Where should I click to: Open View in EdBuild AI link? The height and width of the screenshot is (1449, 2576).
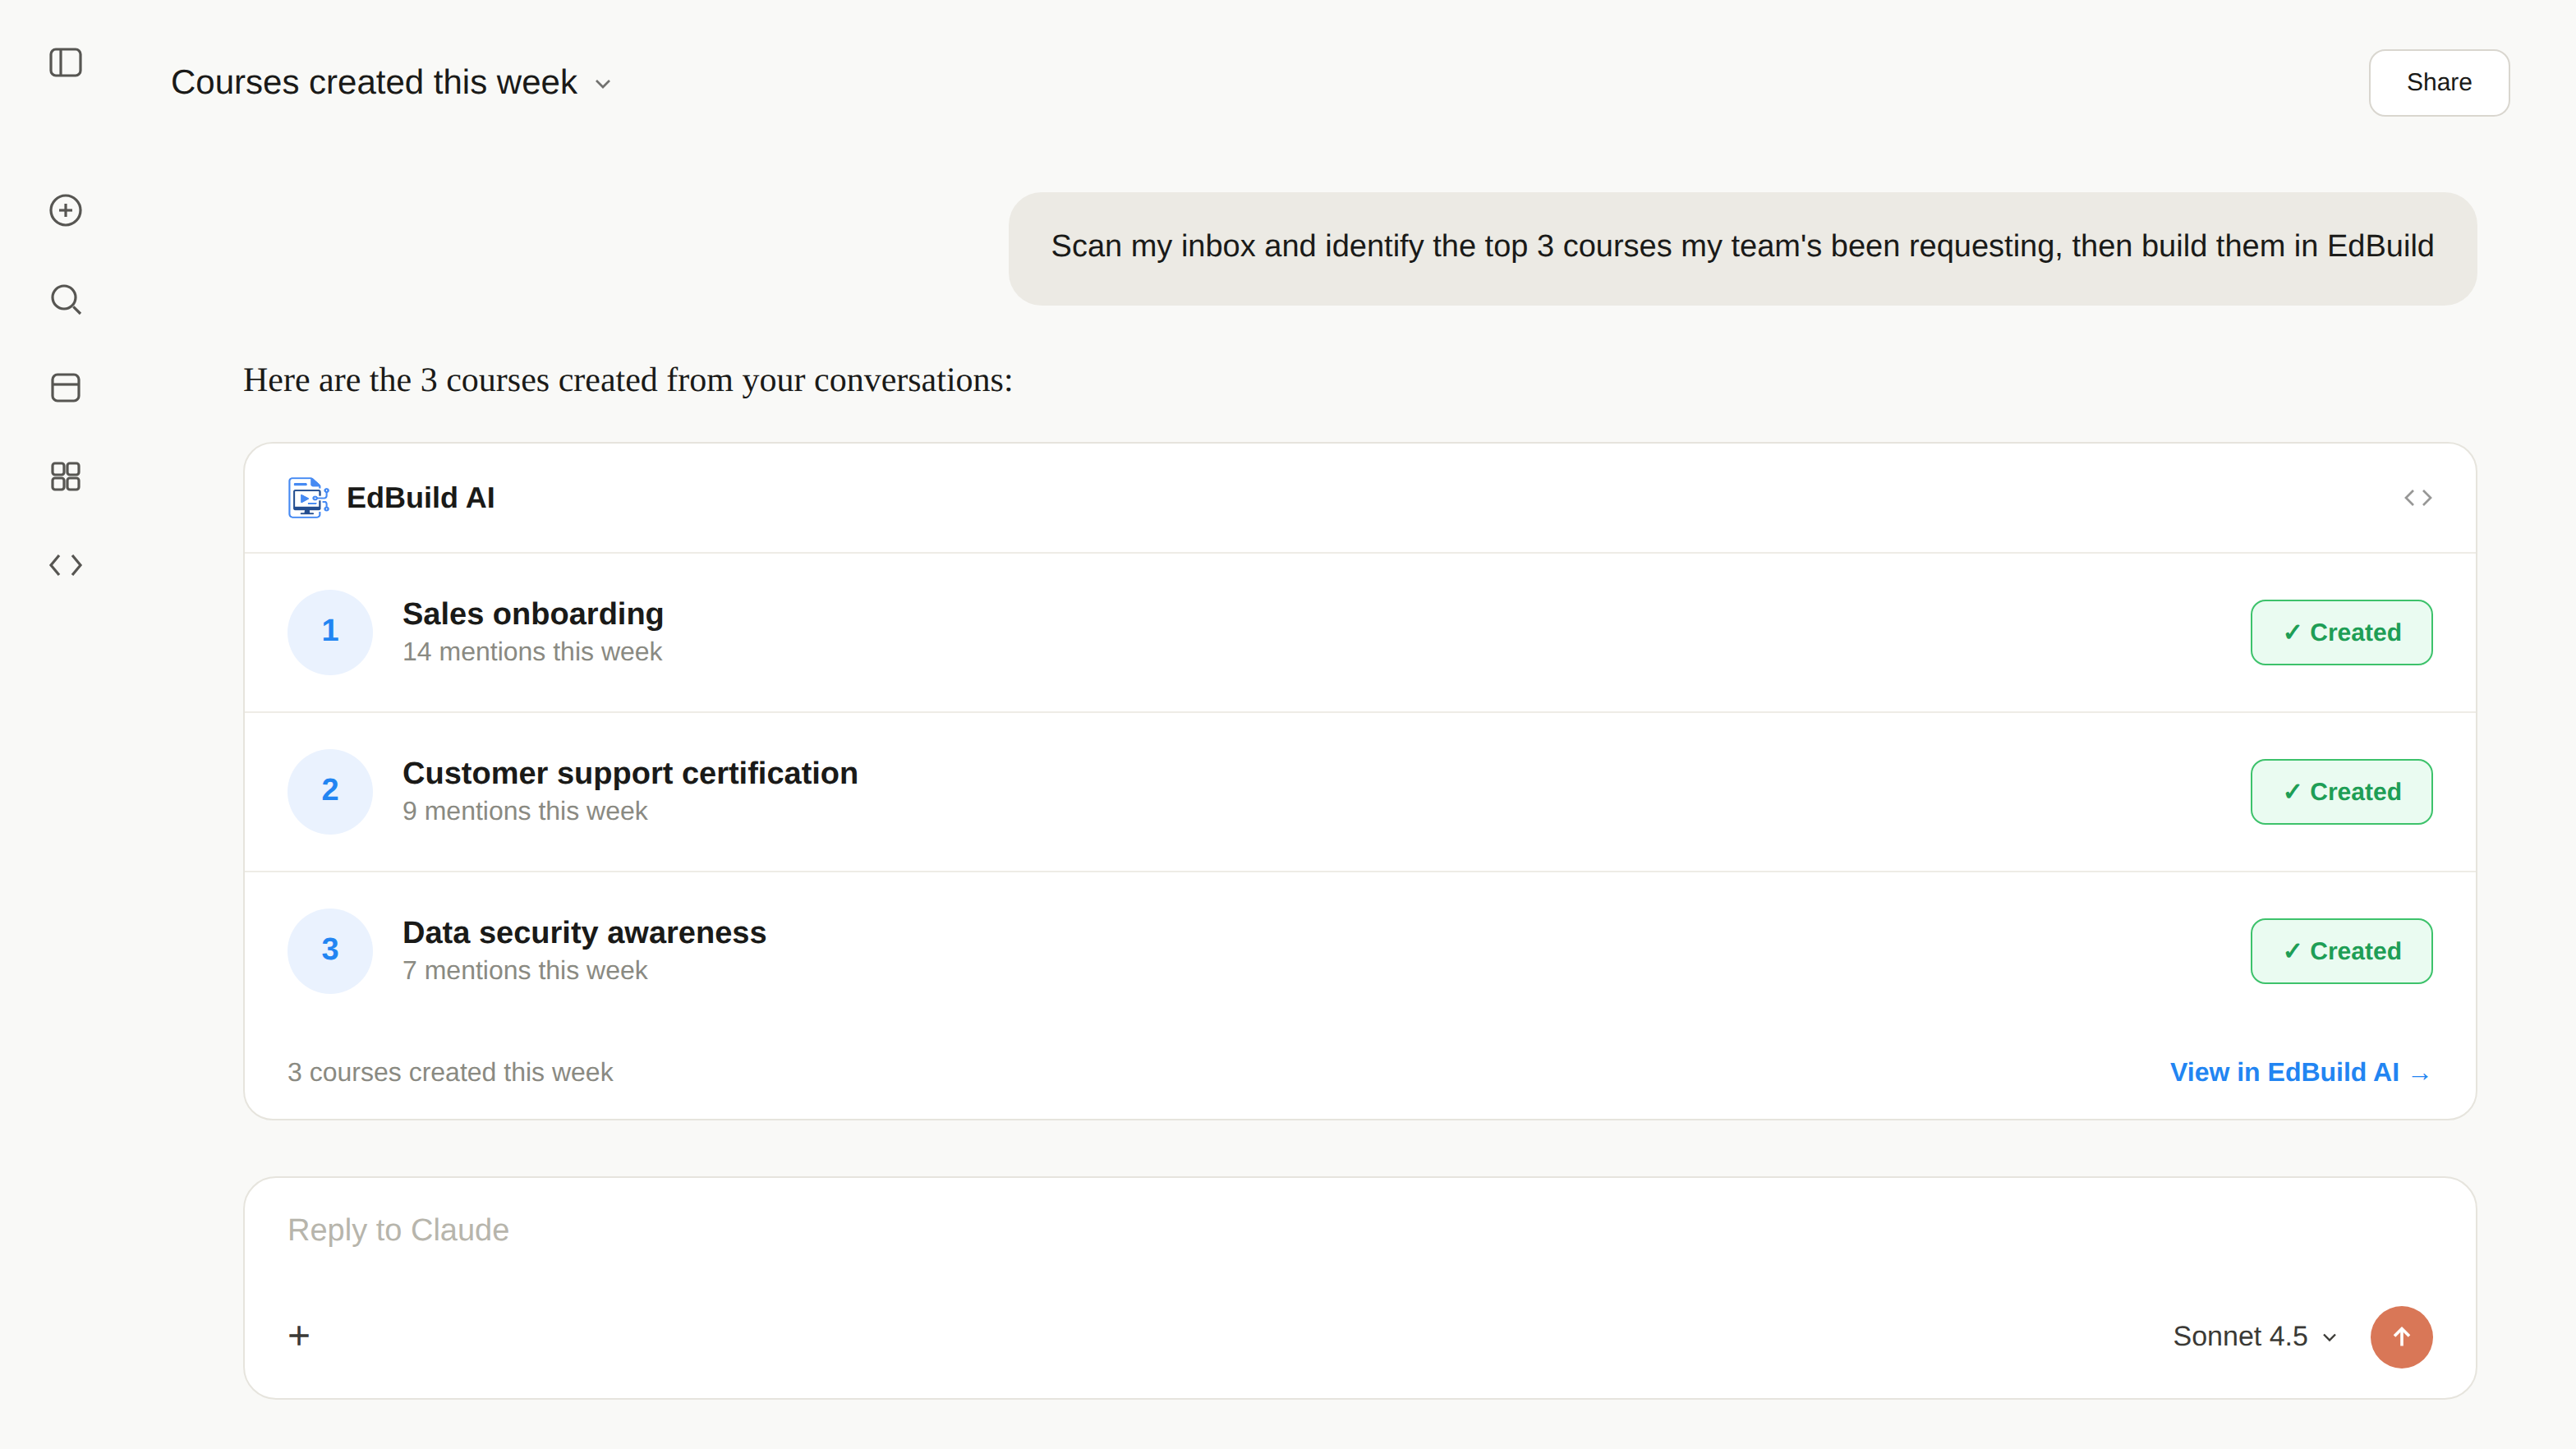(x=2300, y=1072)
